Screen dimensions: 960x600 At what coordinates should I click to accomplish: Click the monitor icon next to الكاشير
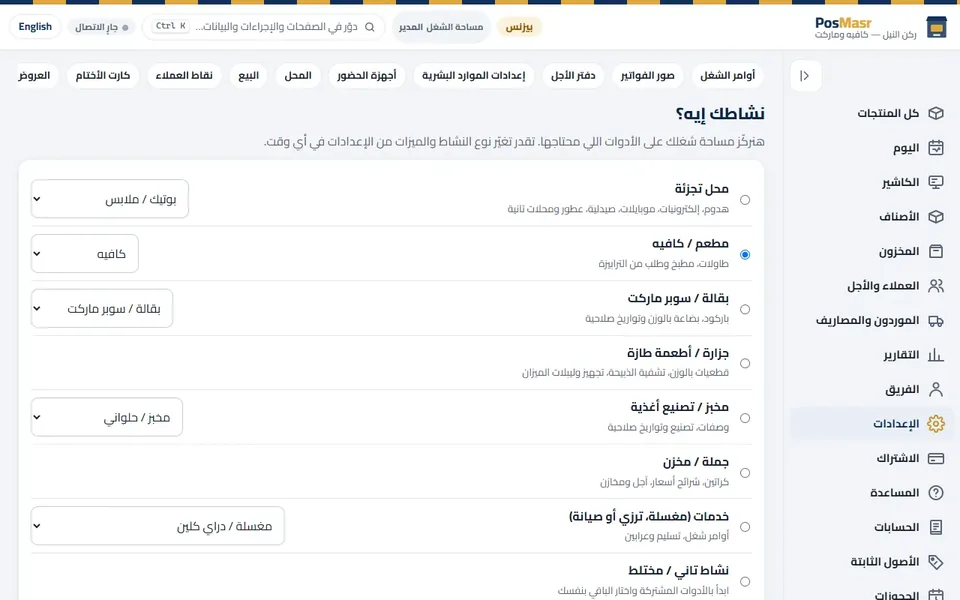coord(936,182)
